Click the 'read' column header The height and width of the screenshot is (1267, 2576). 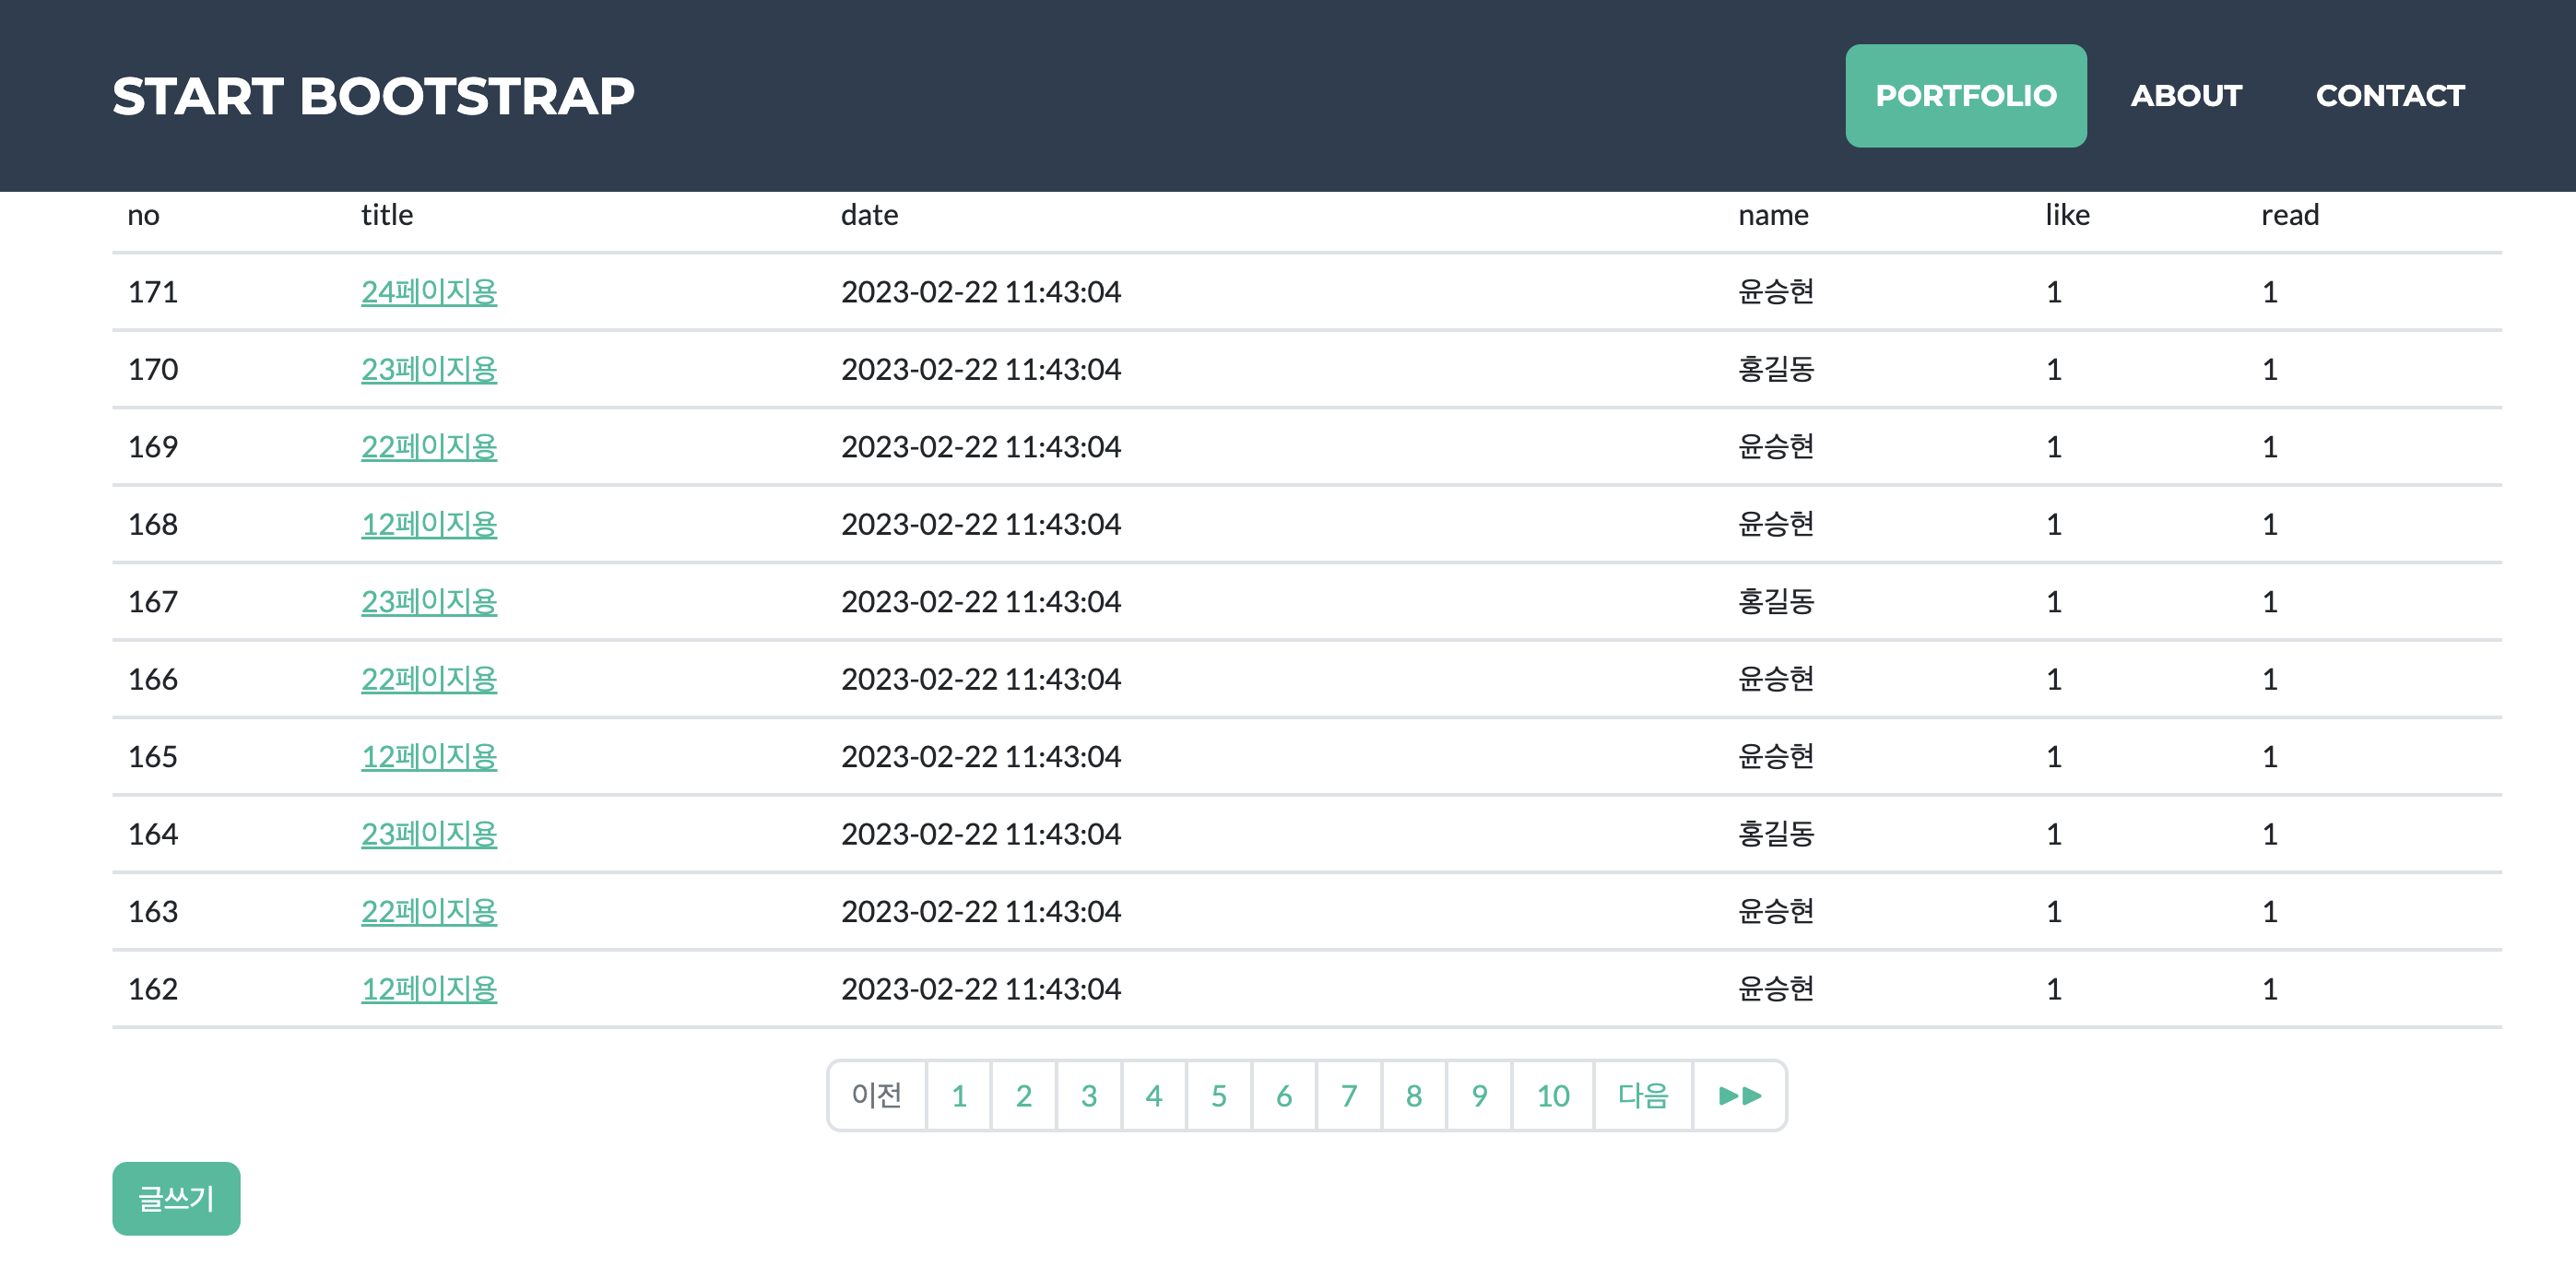click(2290, 215)
